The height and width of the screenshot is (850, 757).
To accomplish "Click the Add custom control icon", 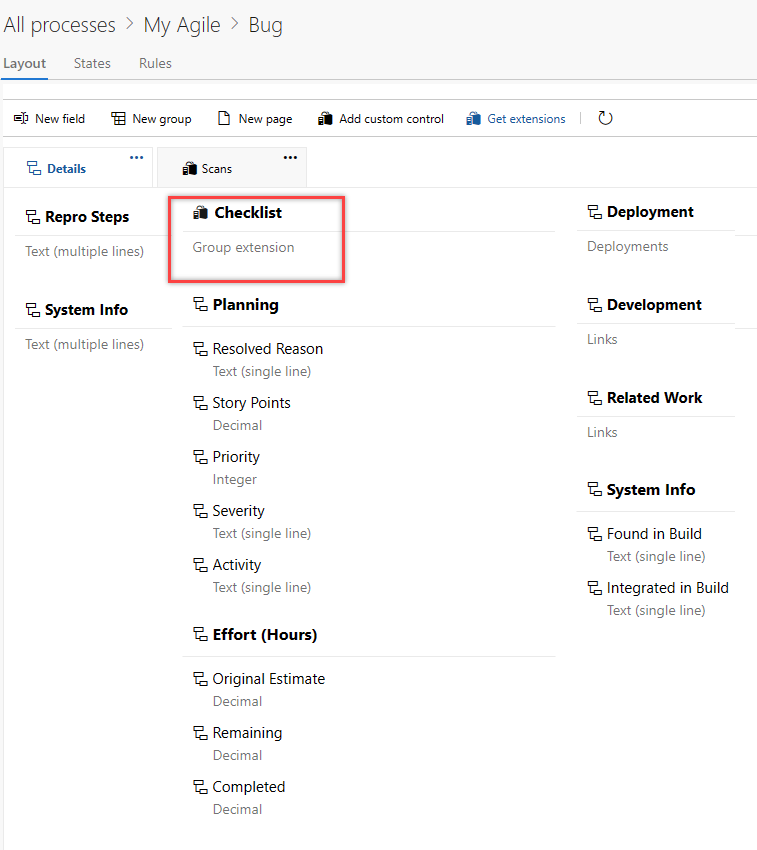I will click(x=325, y=117).
